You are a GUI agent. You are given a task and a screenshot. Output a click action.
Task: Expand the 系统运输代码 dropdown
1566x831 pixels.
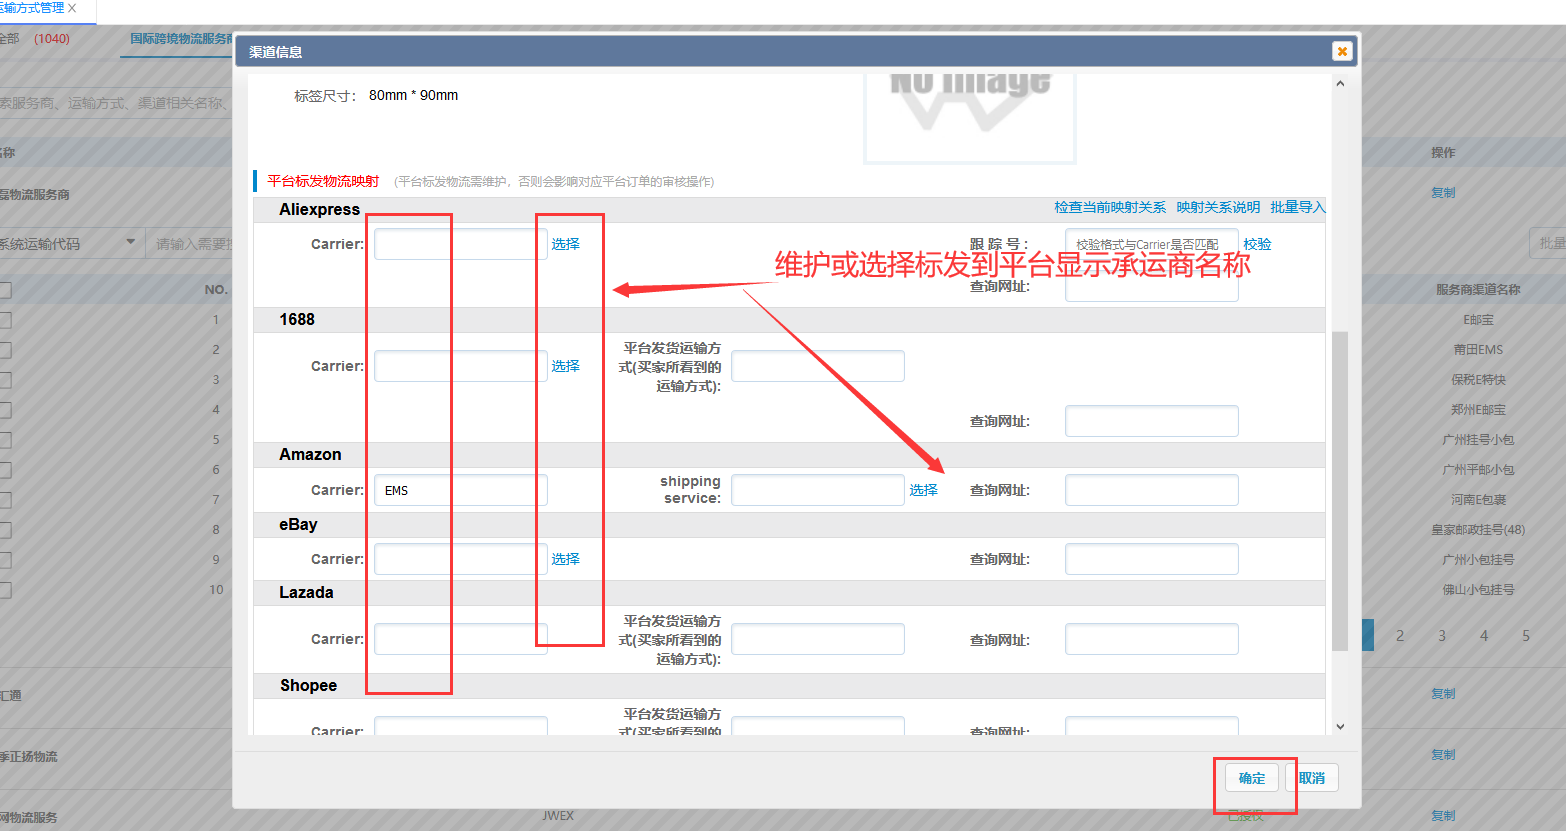130,243
